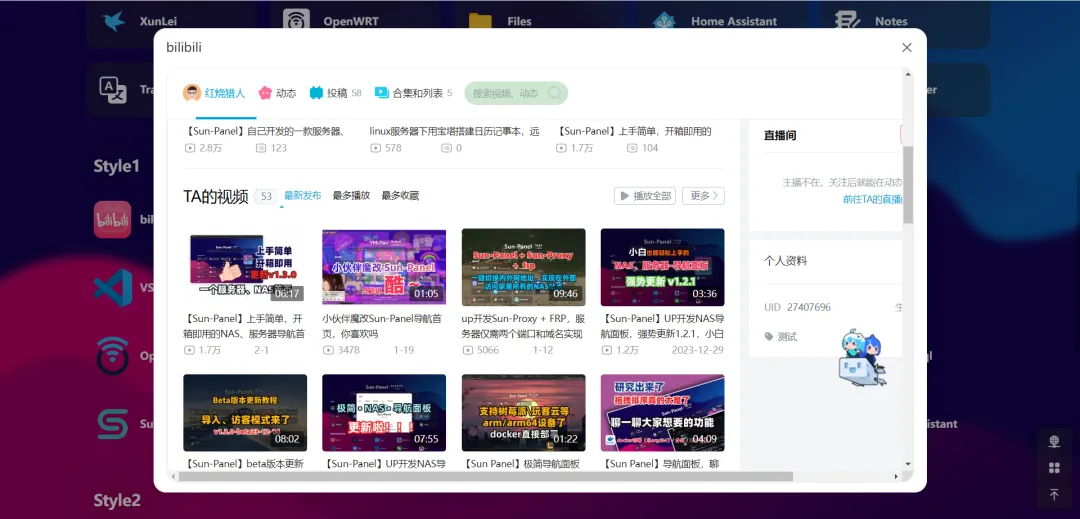This screenshot has width=1080, height=519.
Task: Click the bilibili icon under Style1
Action: 112,220
